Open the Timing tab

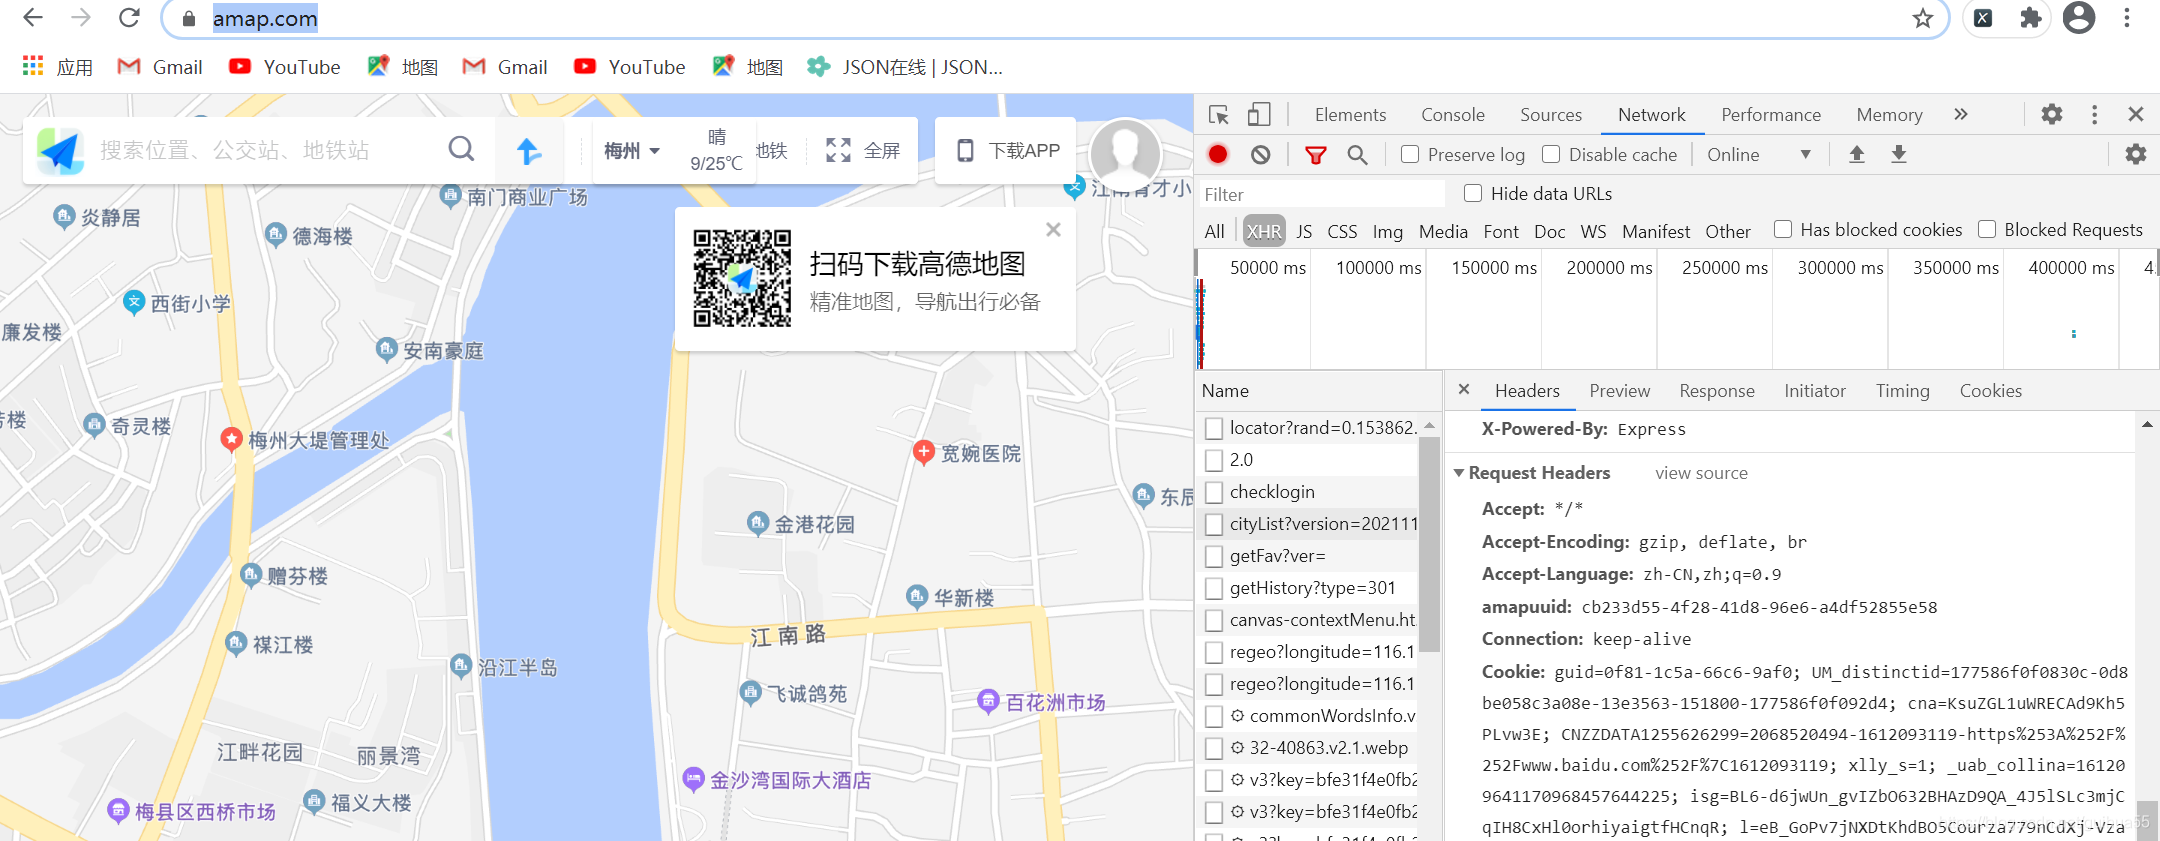click(1903, 391)
